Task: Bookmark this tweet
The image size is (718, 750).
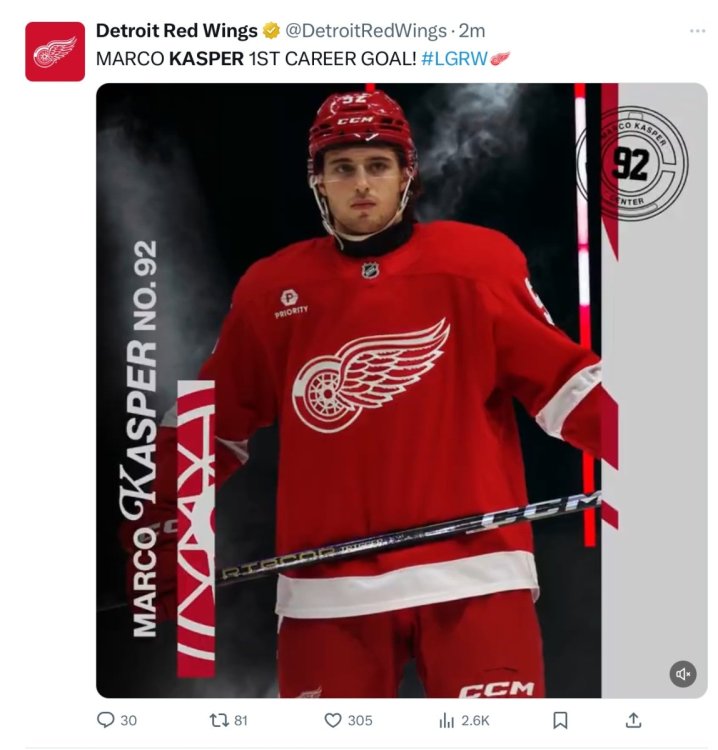Action: [x=560, y=720]
